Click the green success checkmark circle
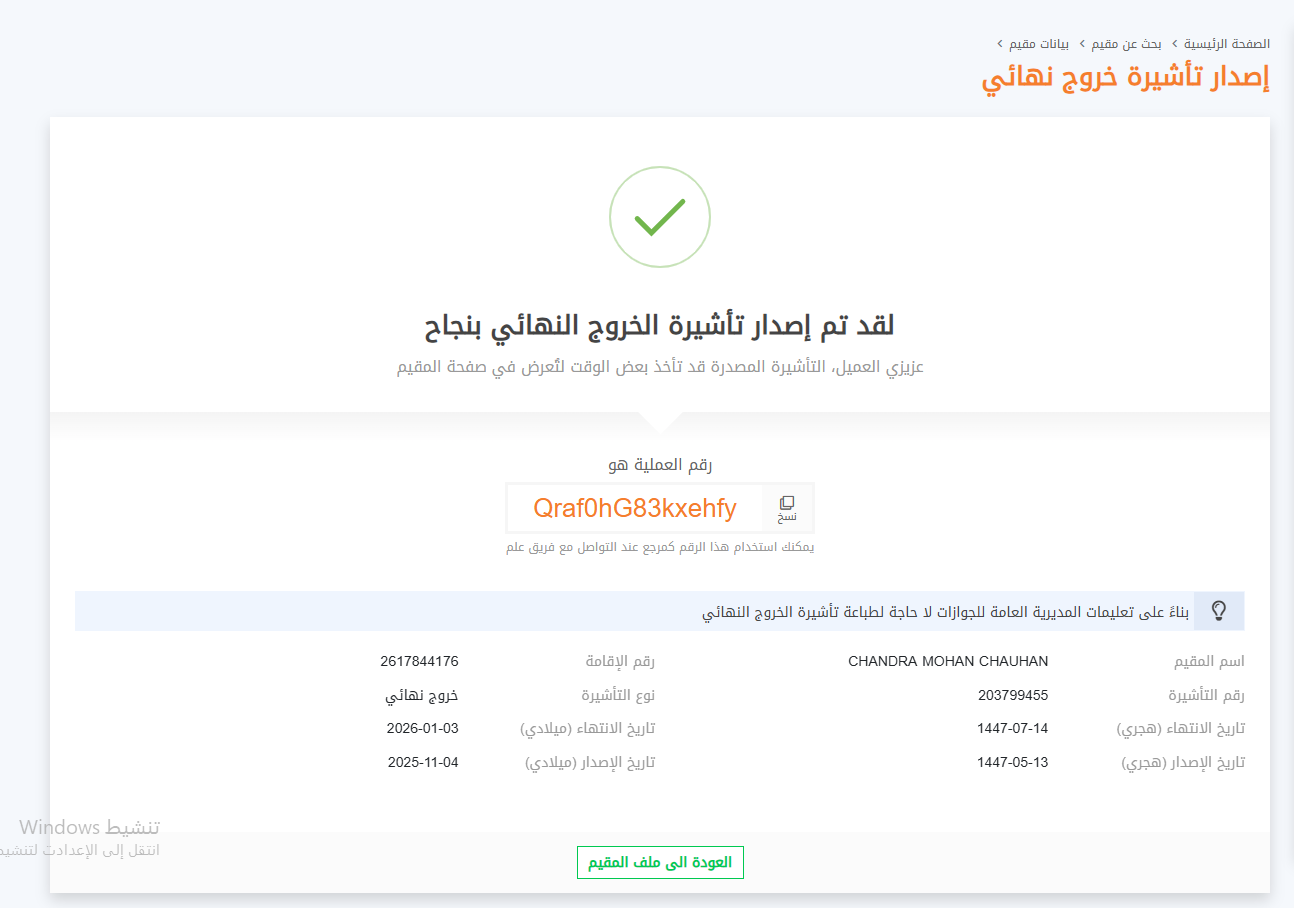Viewport: 1294px width, 908px height. tap(660, 217)
